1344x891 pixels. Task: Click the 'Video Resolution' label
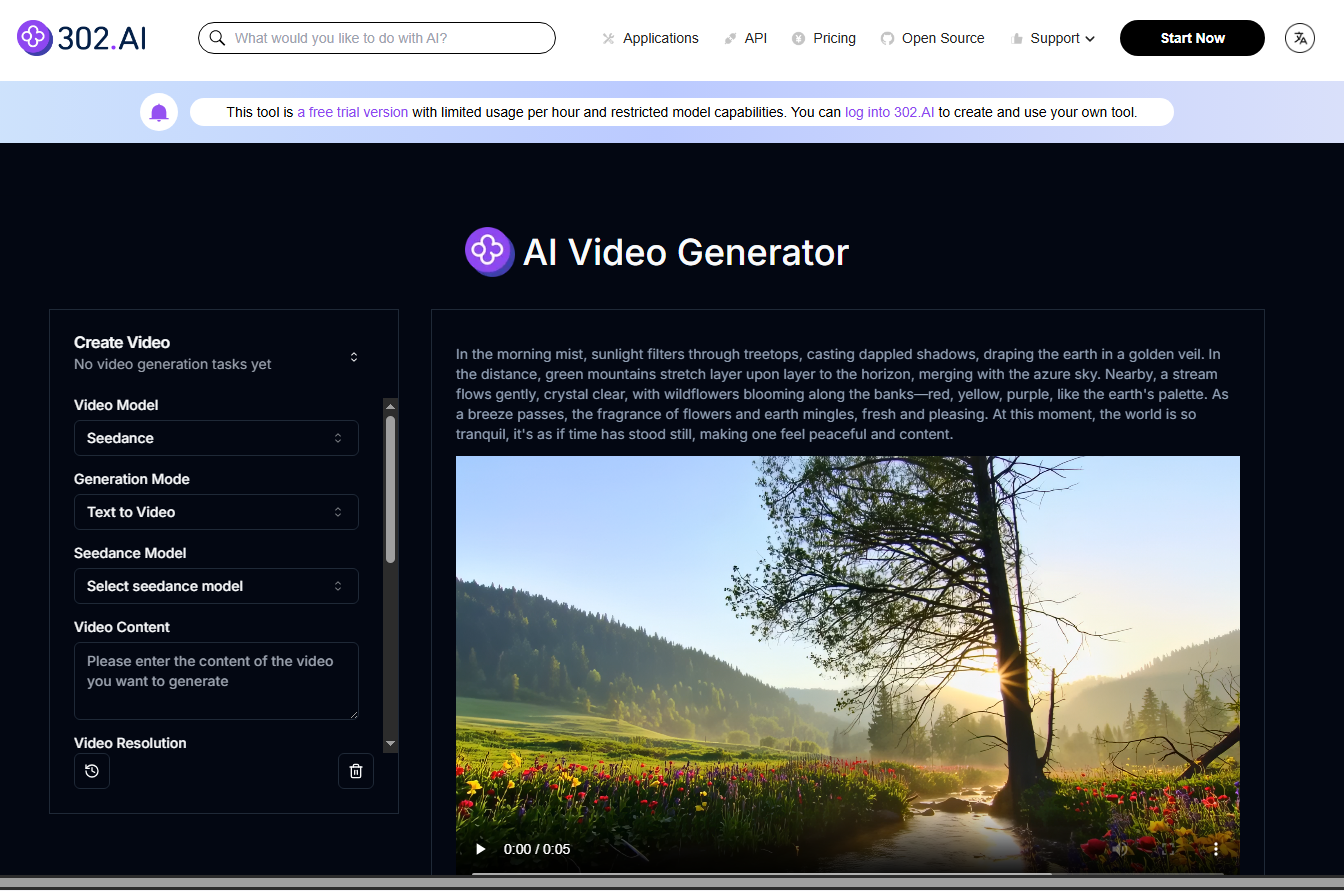[130, 743]
